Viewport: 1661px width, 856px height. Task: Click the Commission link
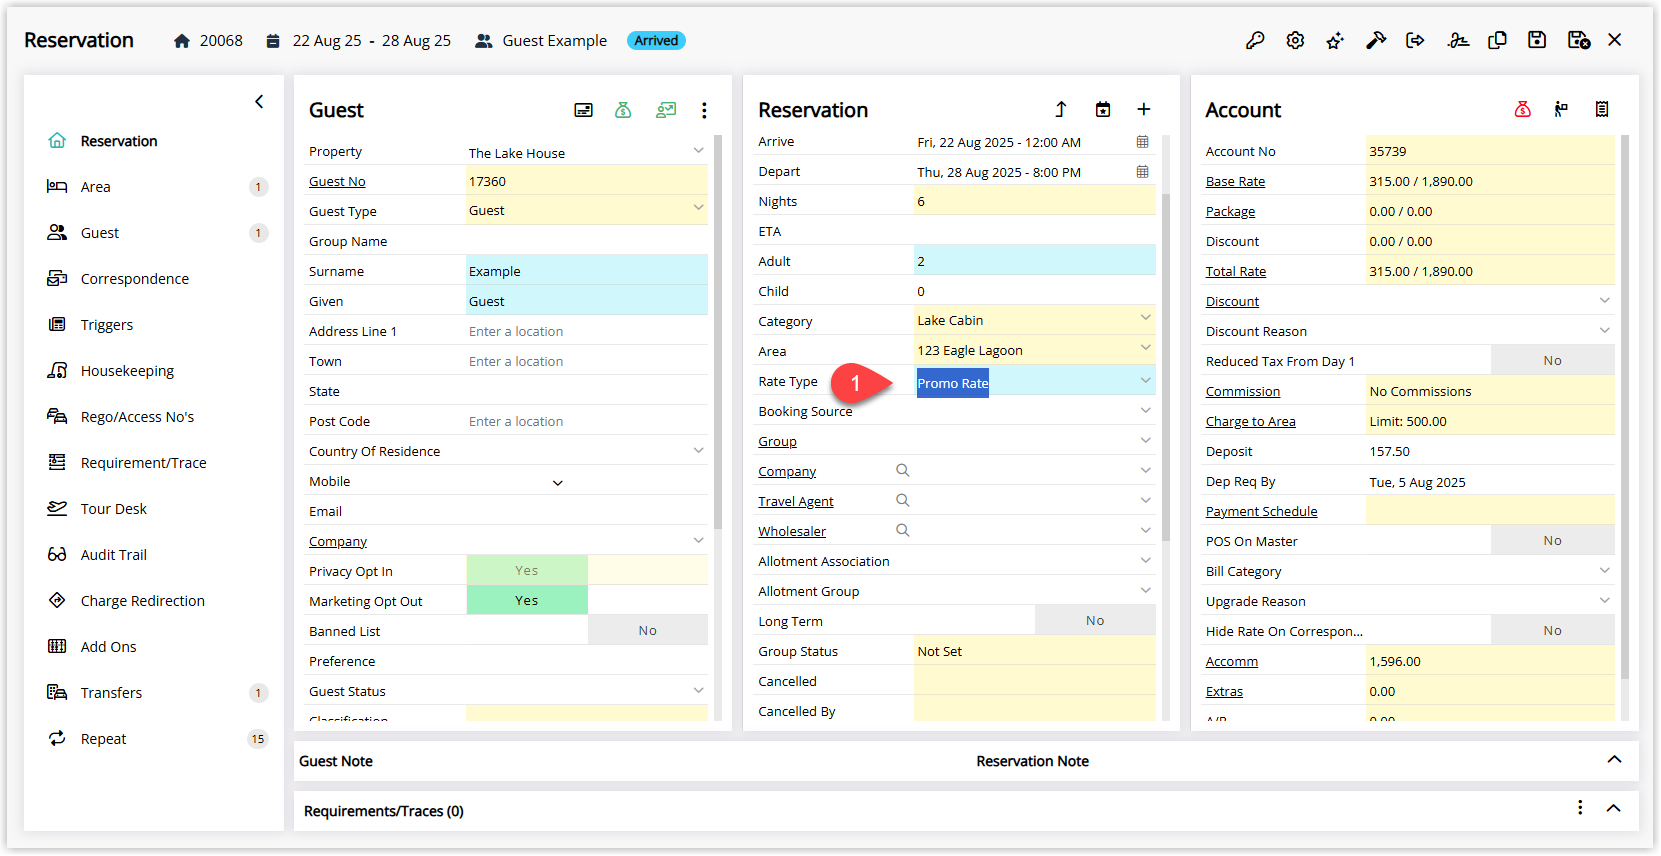tap(1242, 392)
